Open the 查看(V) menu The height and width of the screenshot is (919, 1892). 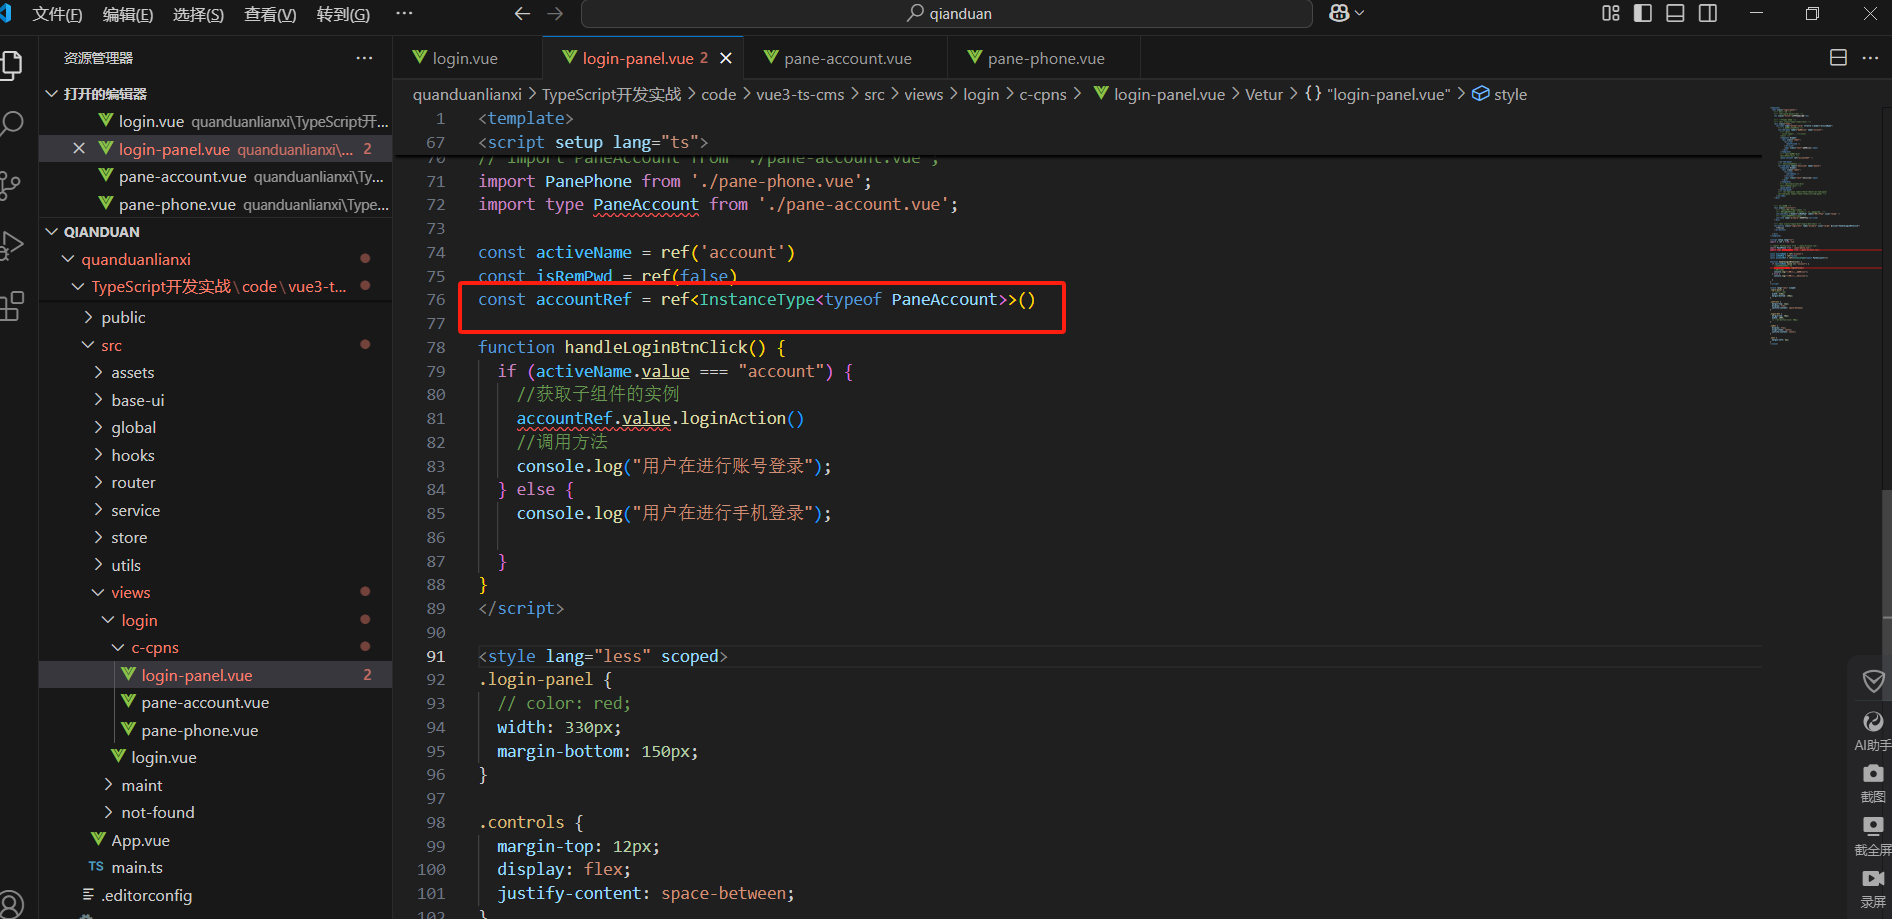click(x=270, y=14)
